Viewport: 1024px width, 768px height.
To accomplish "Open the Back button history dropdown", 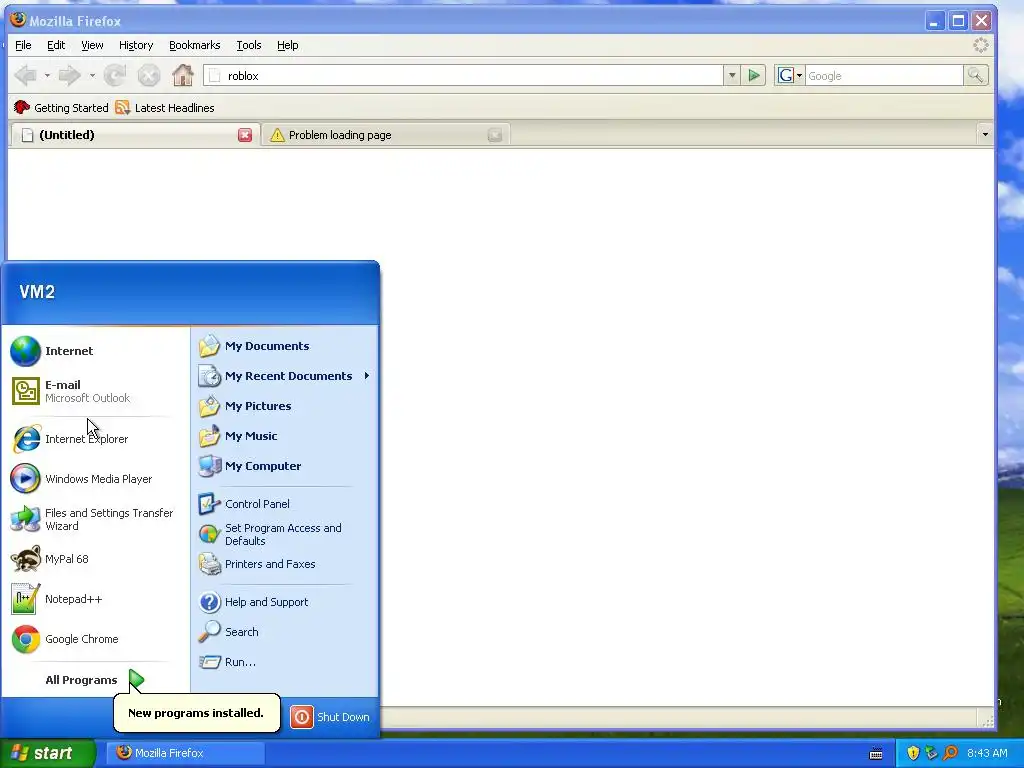I will coord(47,76).
